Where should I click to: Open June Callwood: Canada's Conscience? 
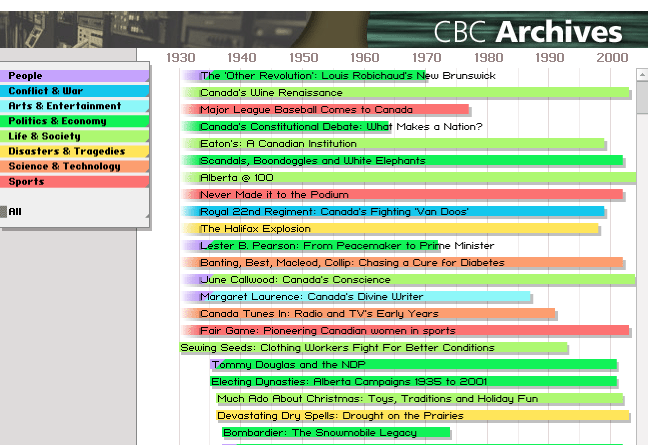(408, 279)
